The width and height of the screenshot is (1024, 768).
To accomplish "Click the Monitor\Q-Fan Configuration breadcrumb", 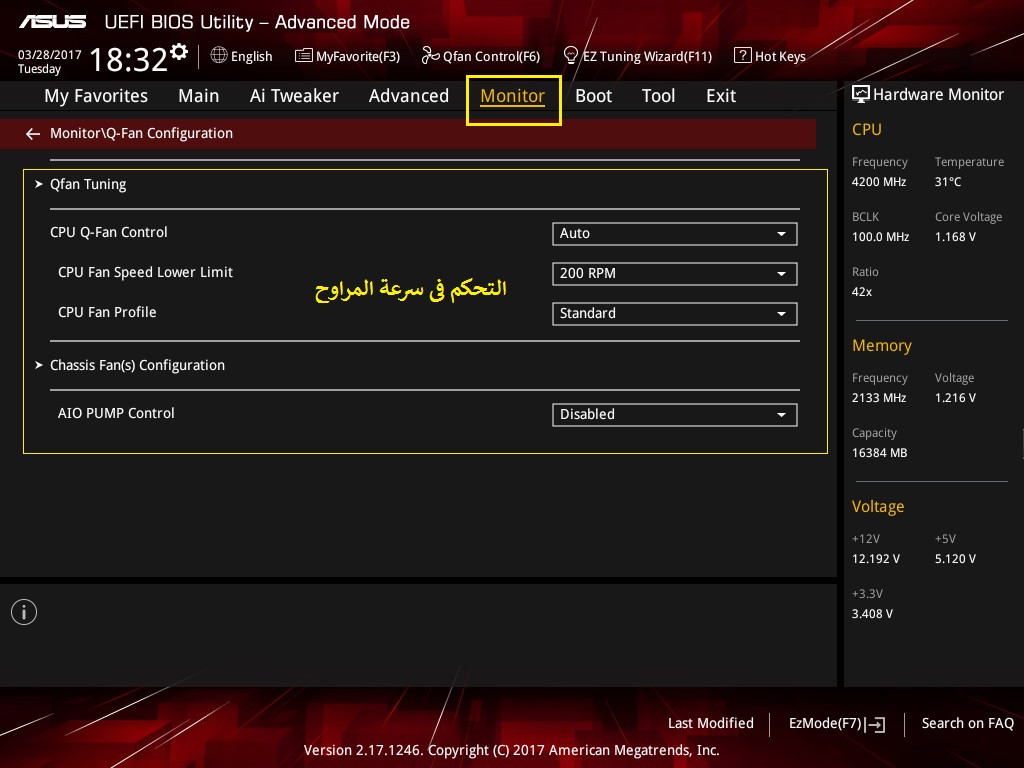I will point(141,133).
